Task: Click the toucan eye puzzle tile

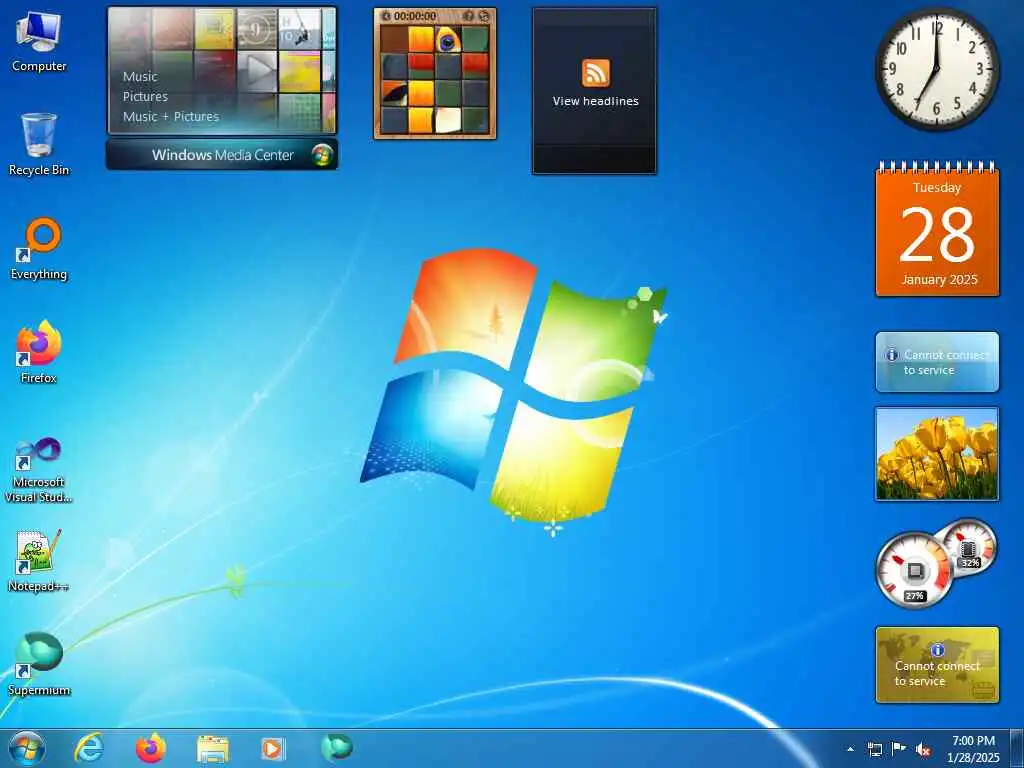Action: 447,40
